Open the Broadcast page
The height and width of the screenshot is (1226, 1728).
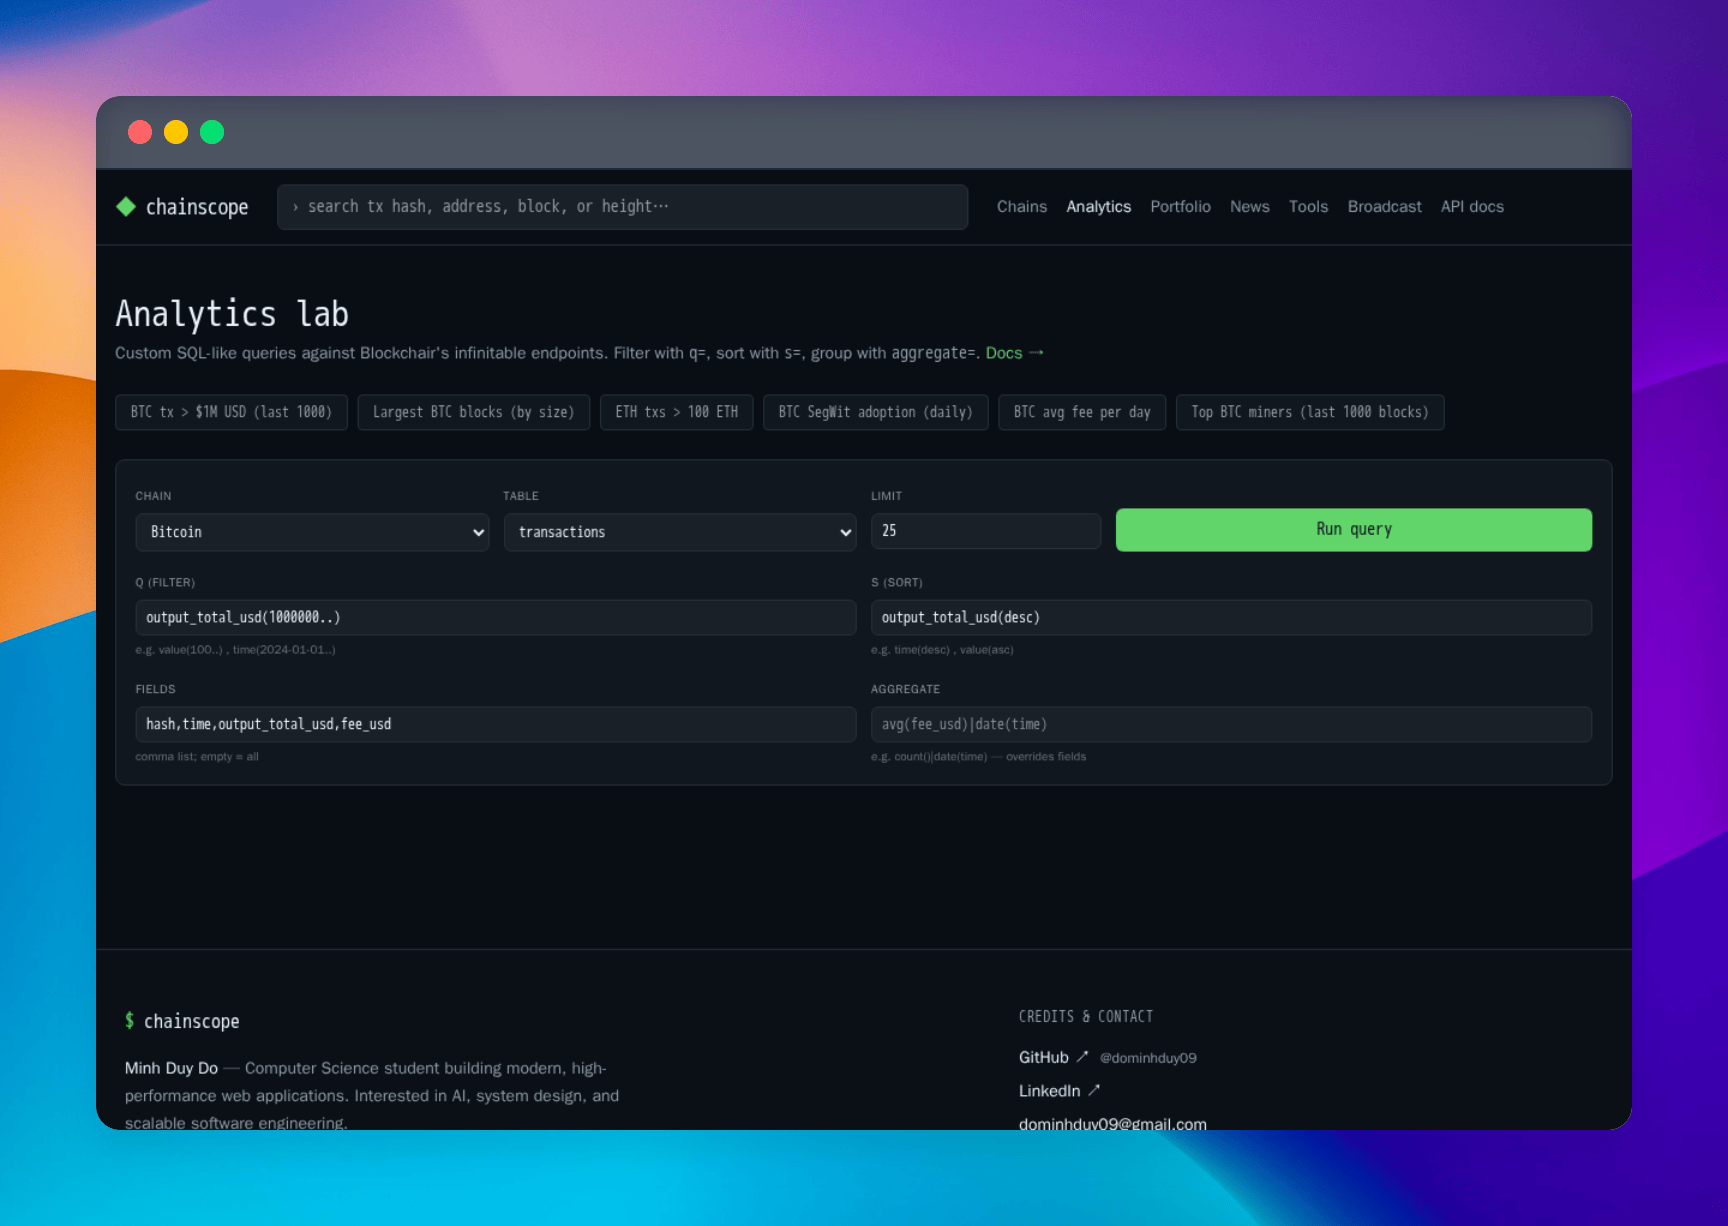(x=1384, y=207)
